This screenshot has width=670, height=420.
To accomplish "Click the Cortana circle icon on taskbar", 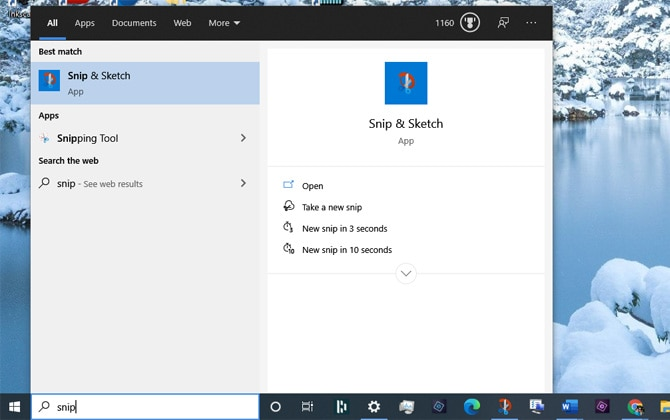I will (276, 407).
